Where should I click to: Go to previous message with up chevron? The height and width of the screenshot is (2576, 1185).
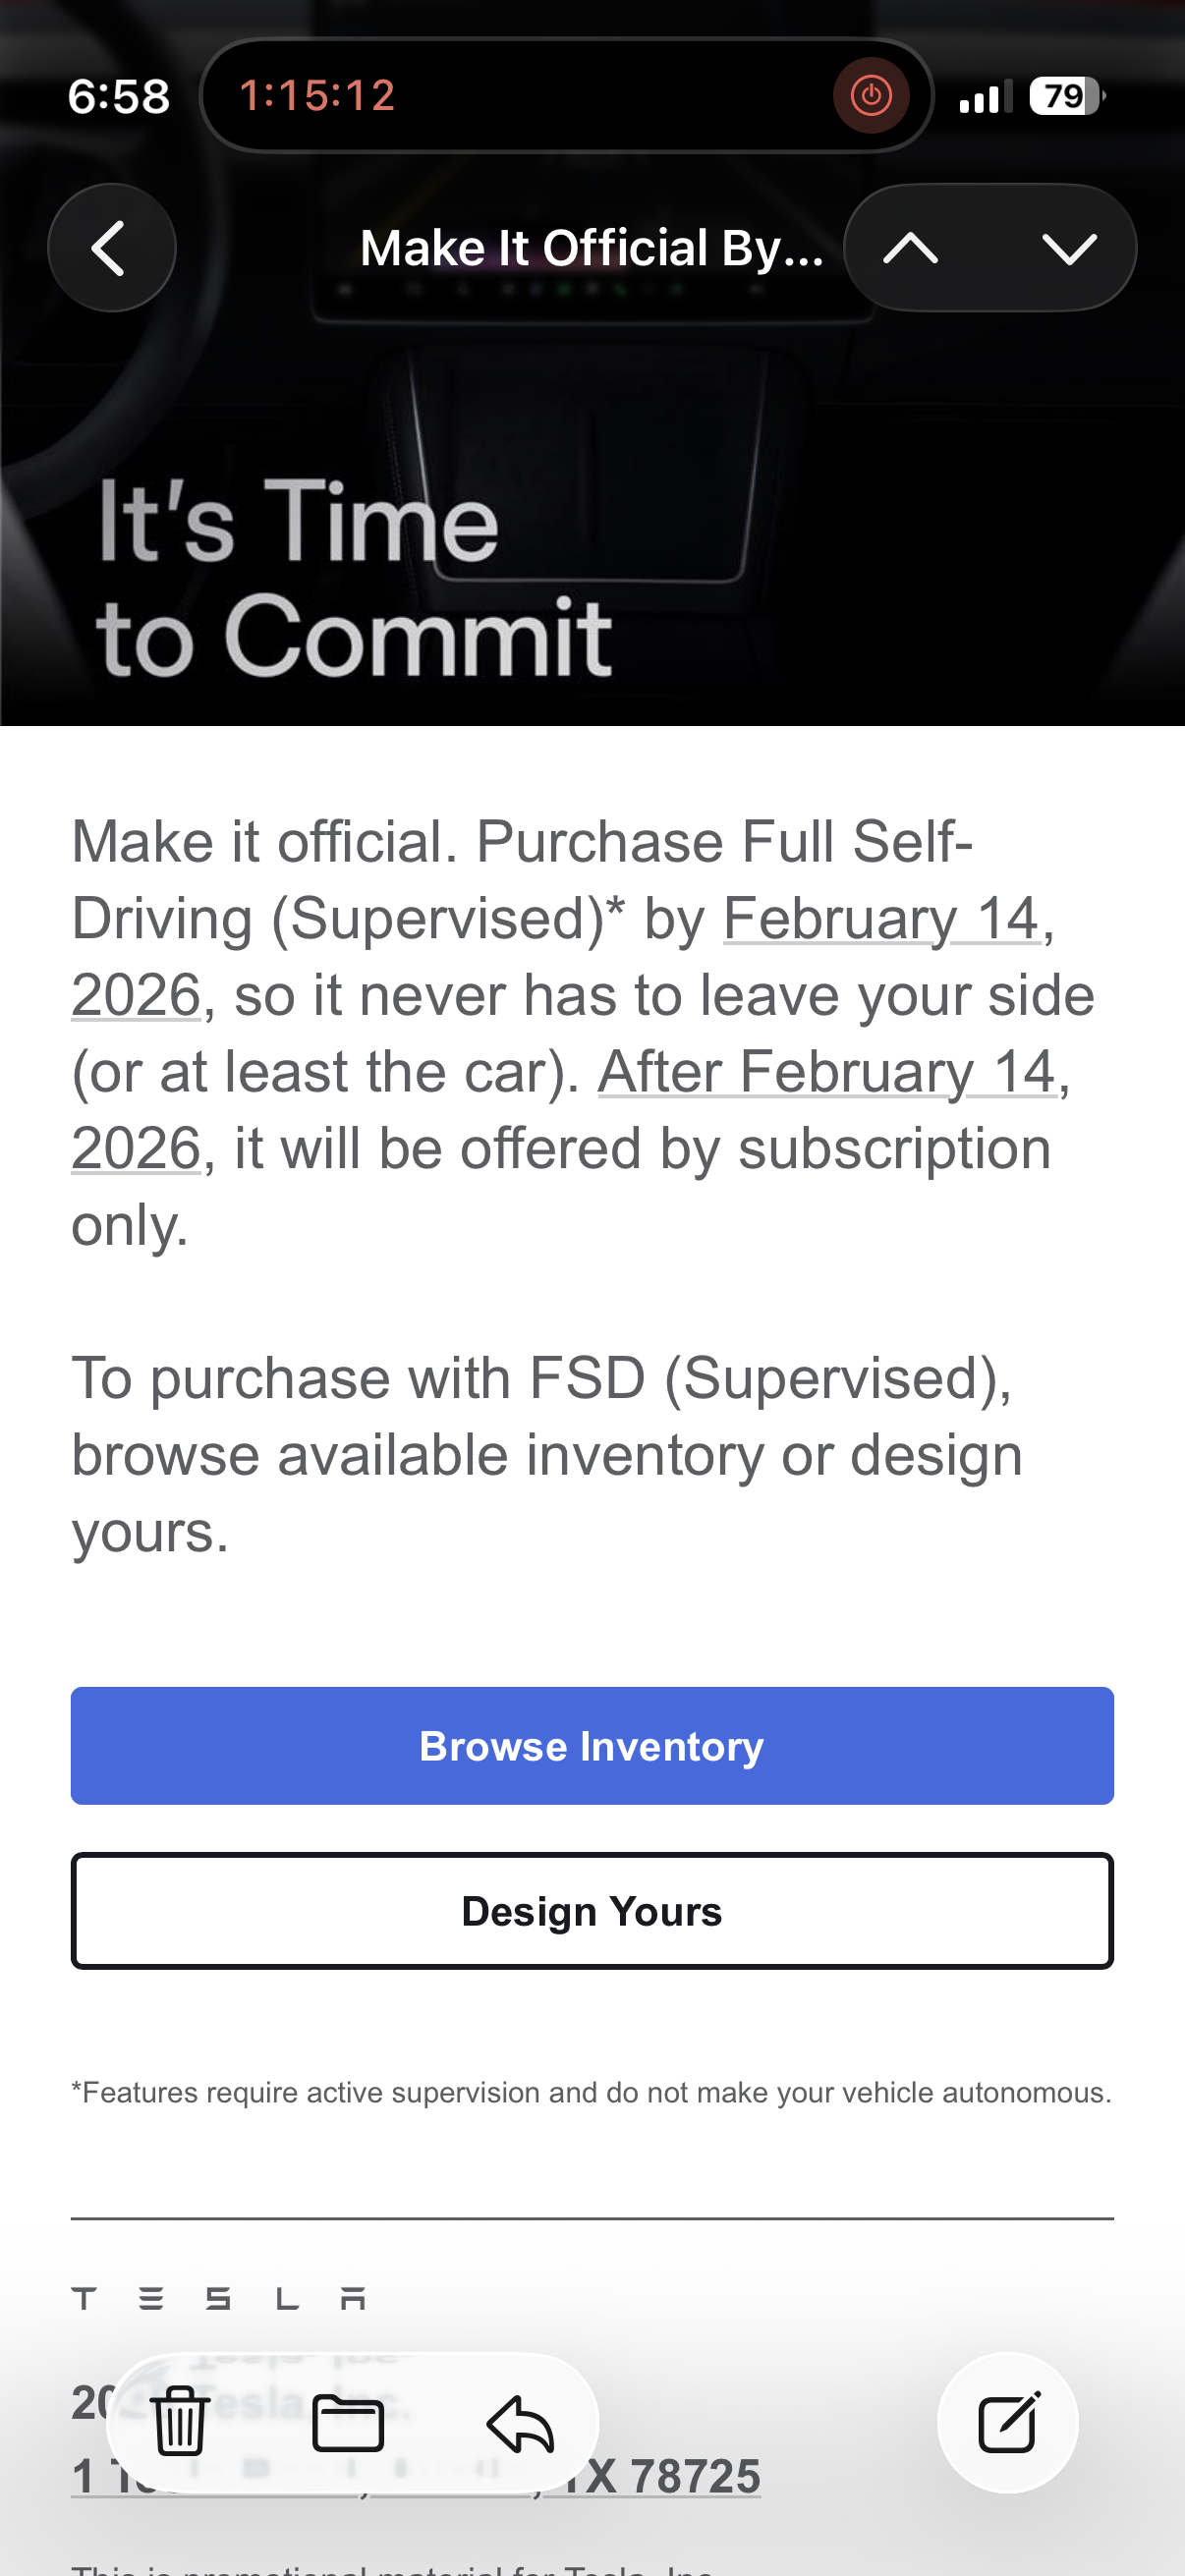click(x=911, y=248)
